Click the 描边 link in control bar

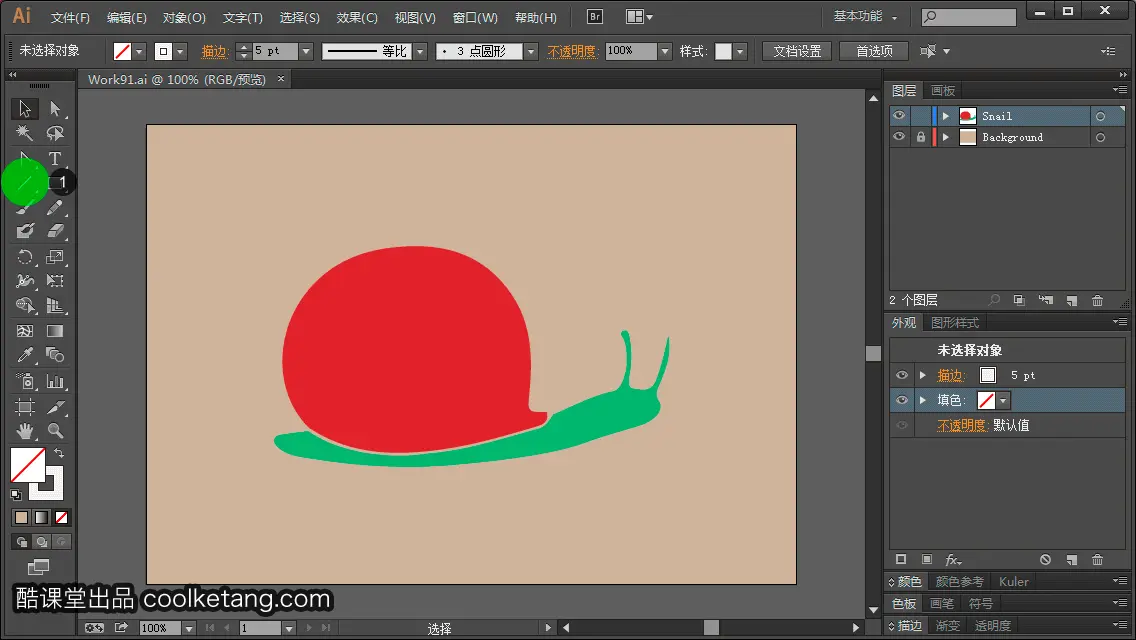tap(214, 51)
